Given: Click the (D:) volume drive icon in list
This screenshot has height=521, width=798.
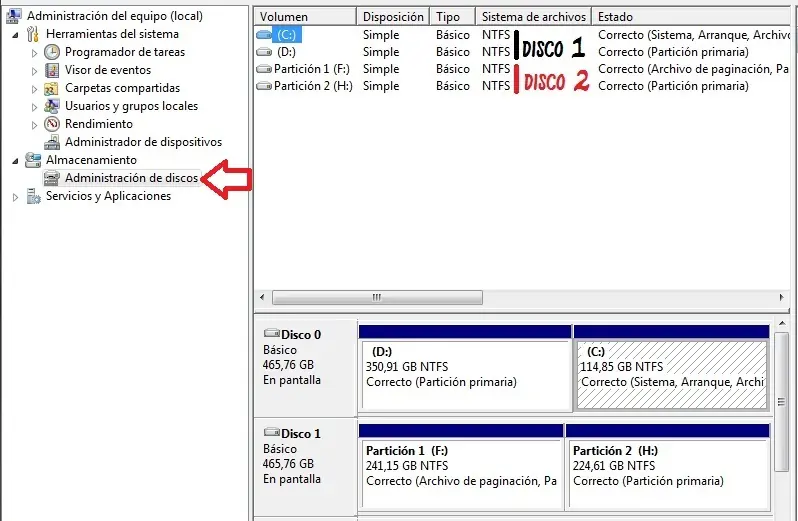Looking at the screenshot, I should 264,52.
